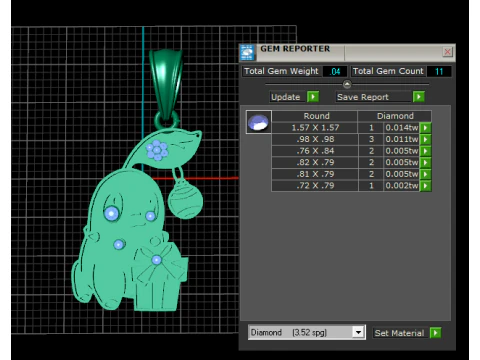480x360 pixels.
Task: Click the green arrow next to Save Report
Action: (419, 97)
